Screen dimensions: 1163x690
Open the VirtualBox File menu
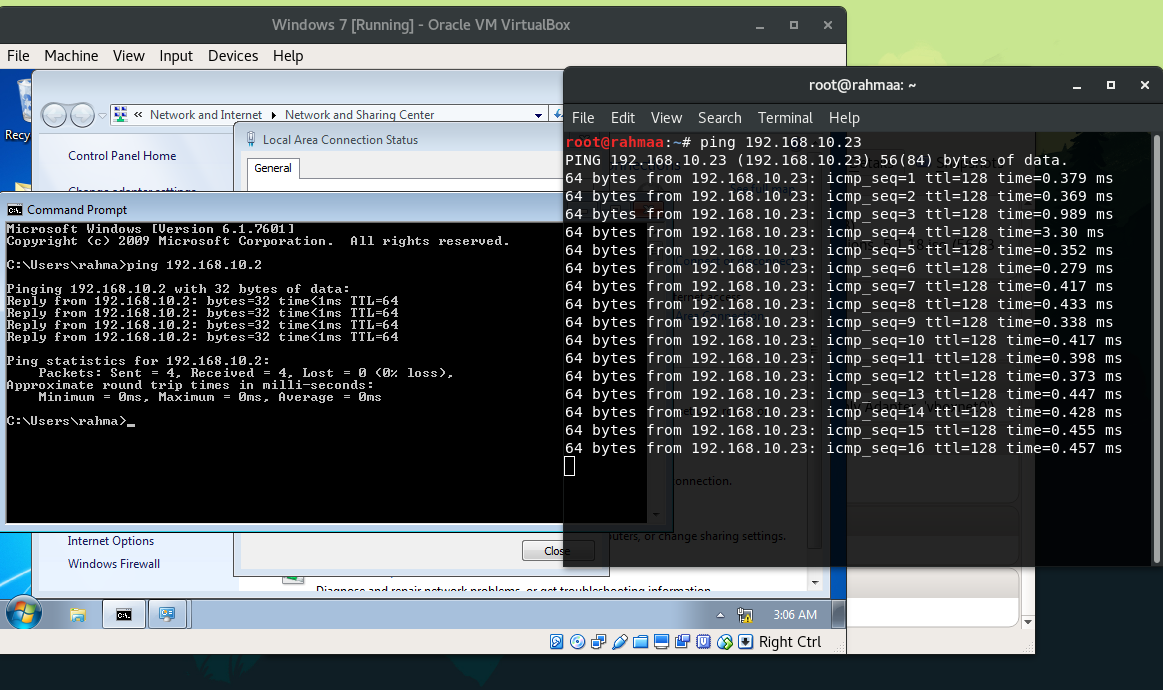pos(19,56)
